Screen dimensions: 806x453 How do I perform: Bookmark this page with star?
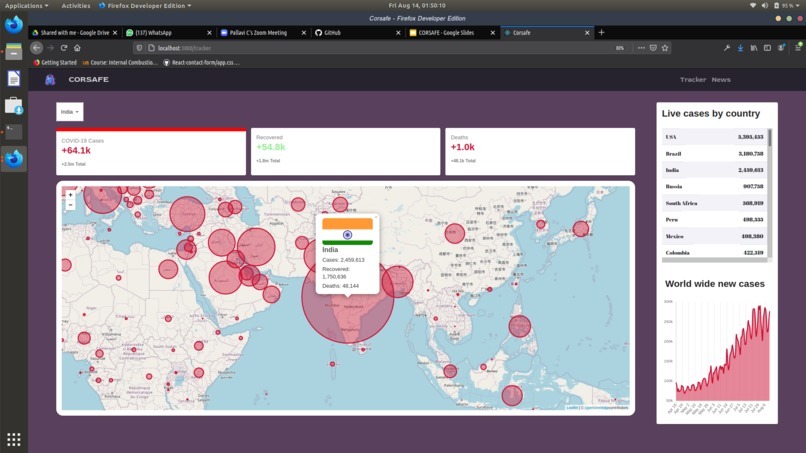665,48
